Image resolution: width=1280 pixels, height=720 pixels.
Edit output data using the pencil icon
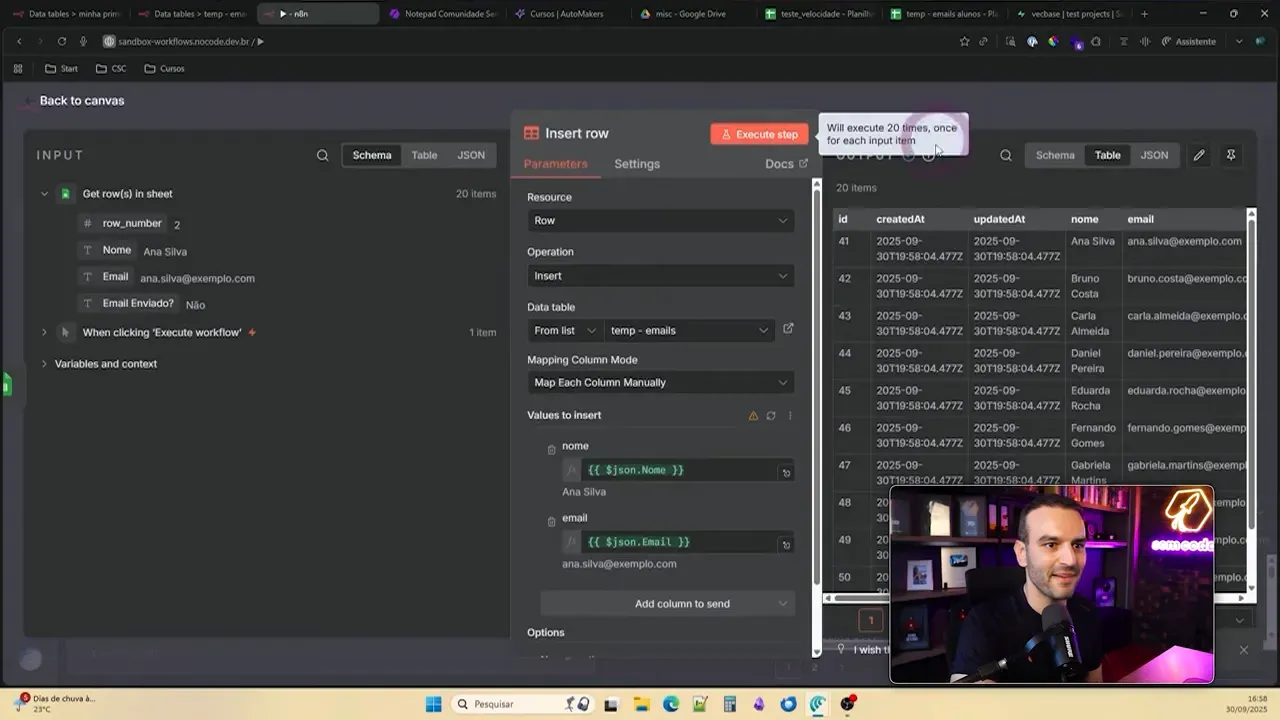(1199, 155)
